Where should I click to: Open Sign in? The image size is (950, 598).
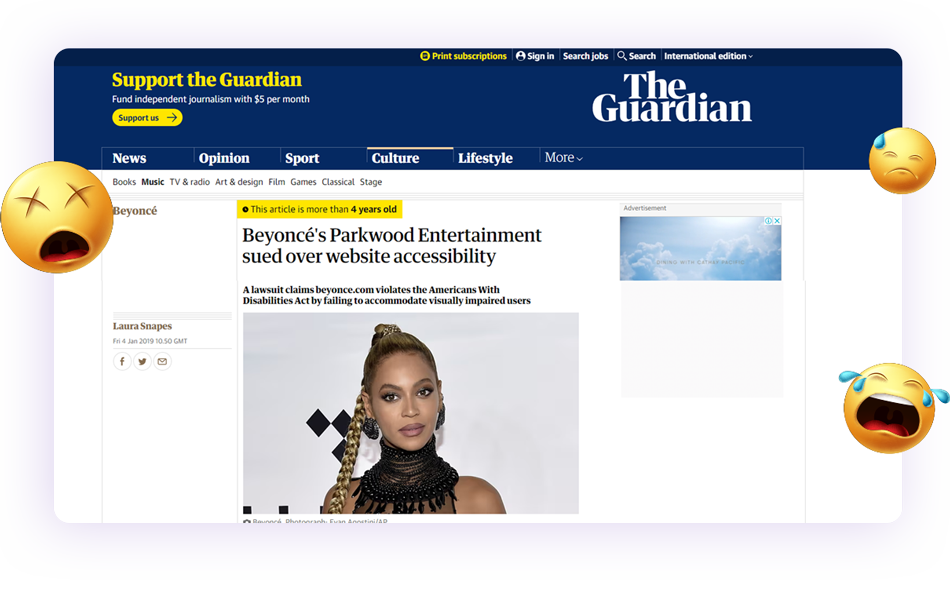(x=535, y=56)
